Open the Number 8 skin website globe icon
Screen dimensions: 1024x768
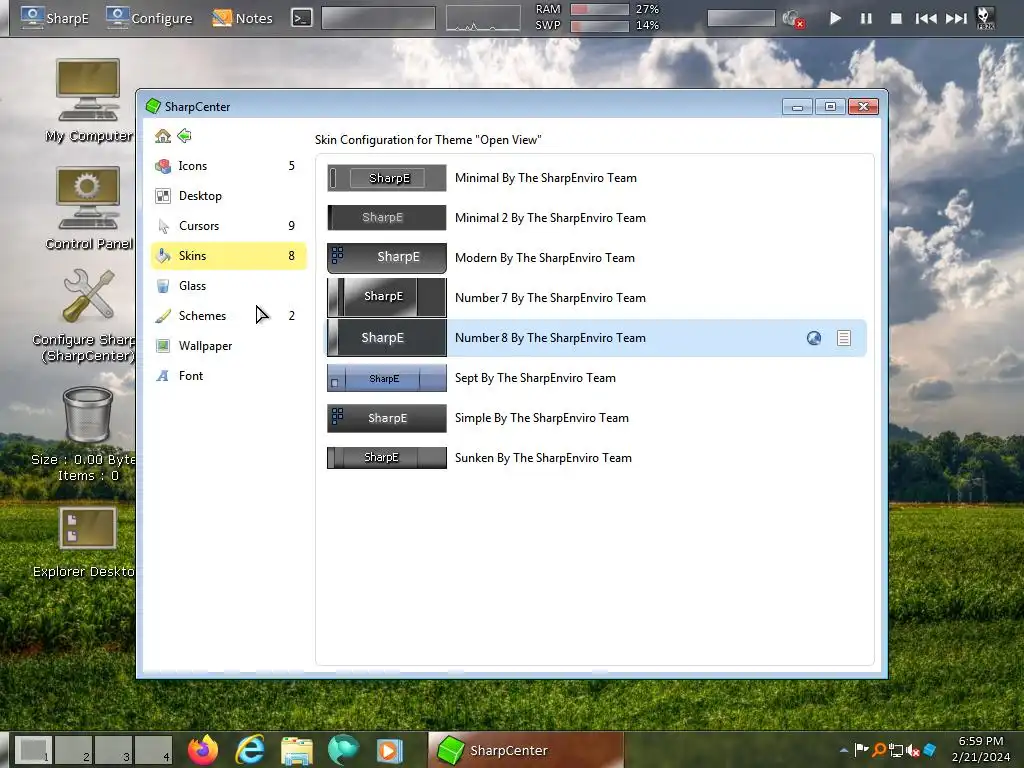coord(814,338)
